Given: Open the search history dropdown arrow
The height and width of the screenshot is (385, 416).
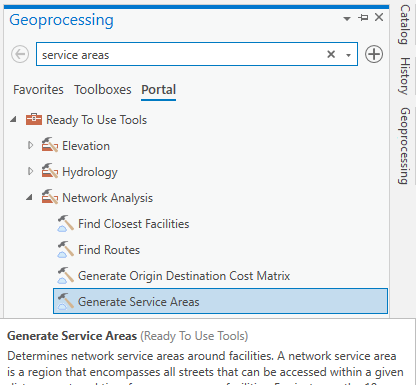Looking at the screenshot, I should coord(348,55).
